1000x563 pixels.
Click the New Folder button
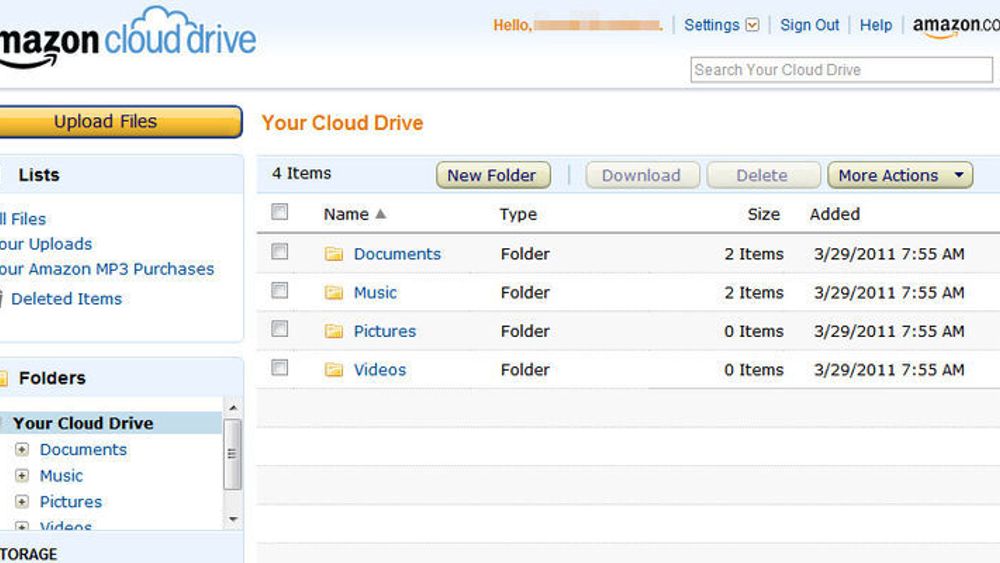click(x=493, y=175)
